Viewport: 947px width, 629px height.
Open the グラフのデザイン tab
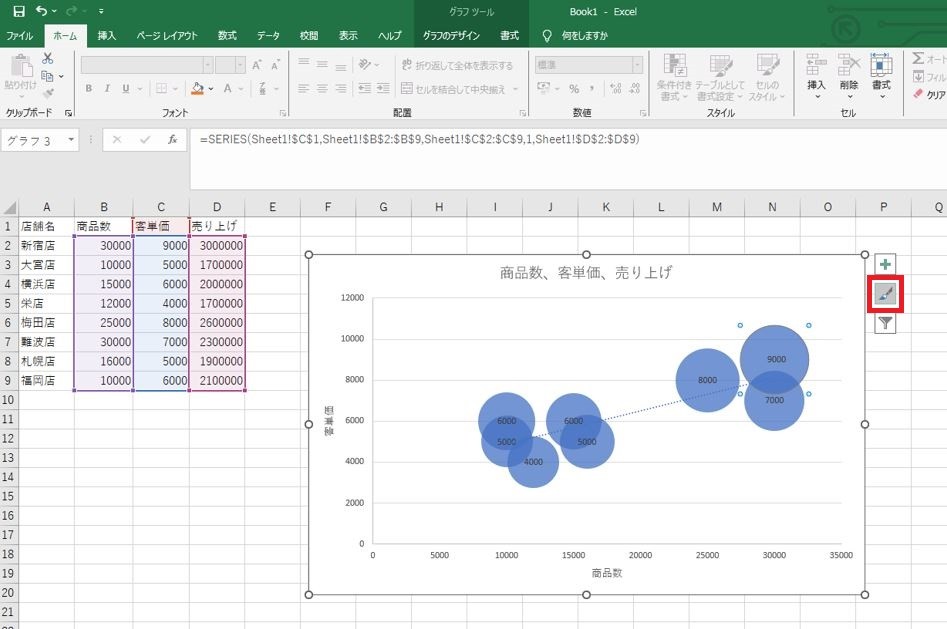click(451, 36)
